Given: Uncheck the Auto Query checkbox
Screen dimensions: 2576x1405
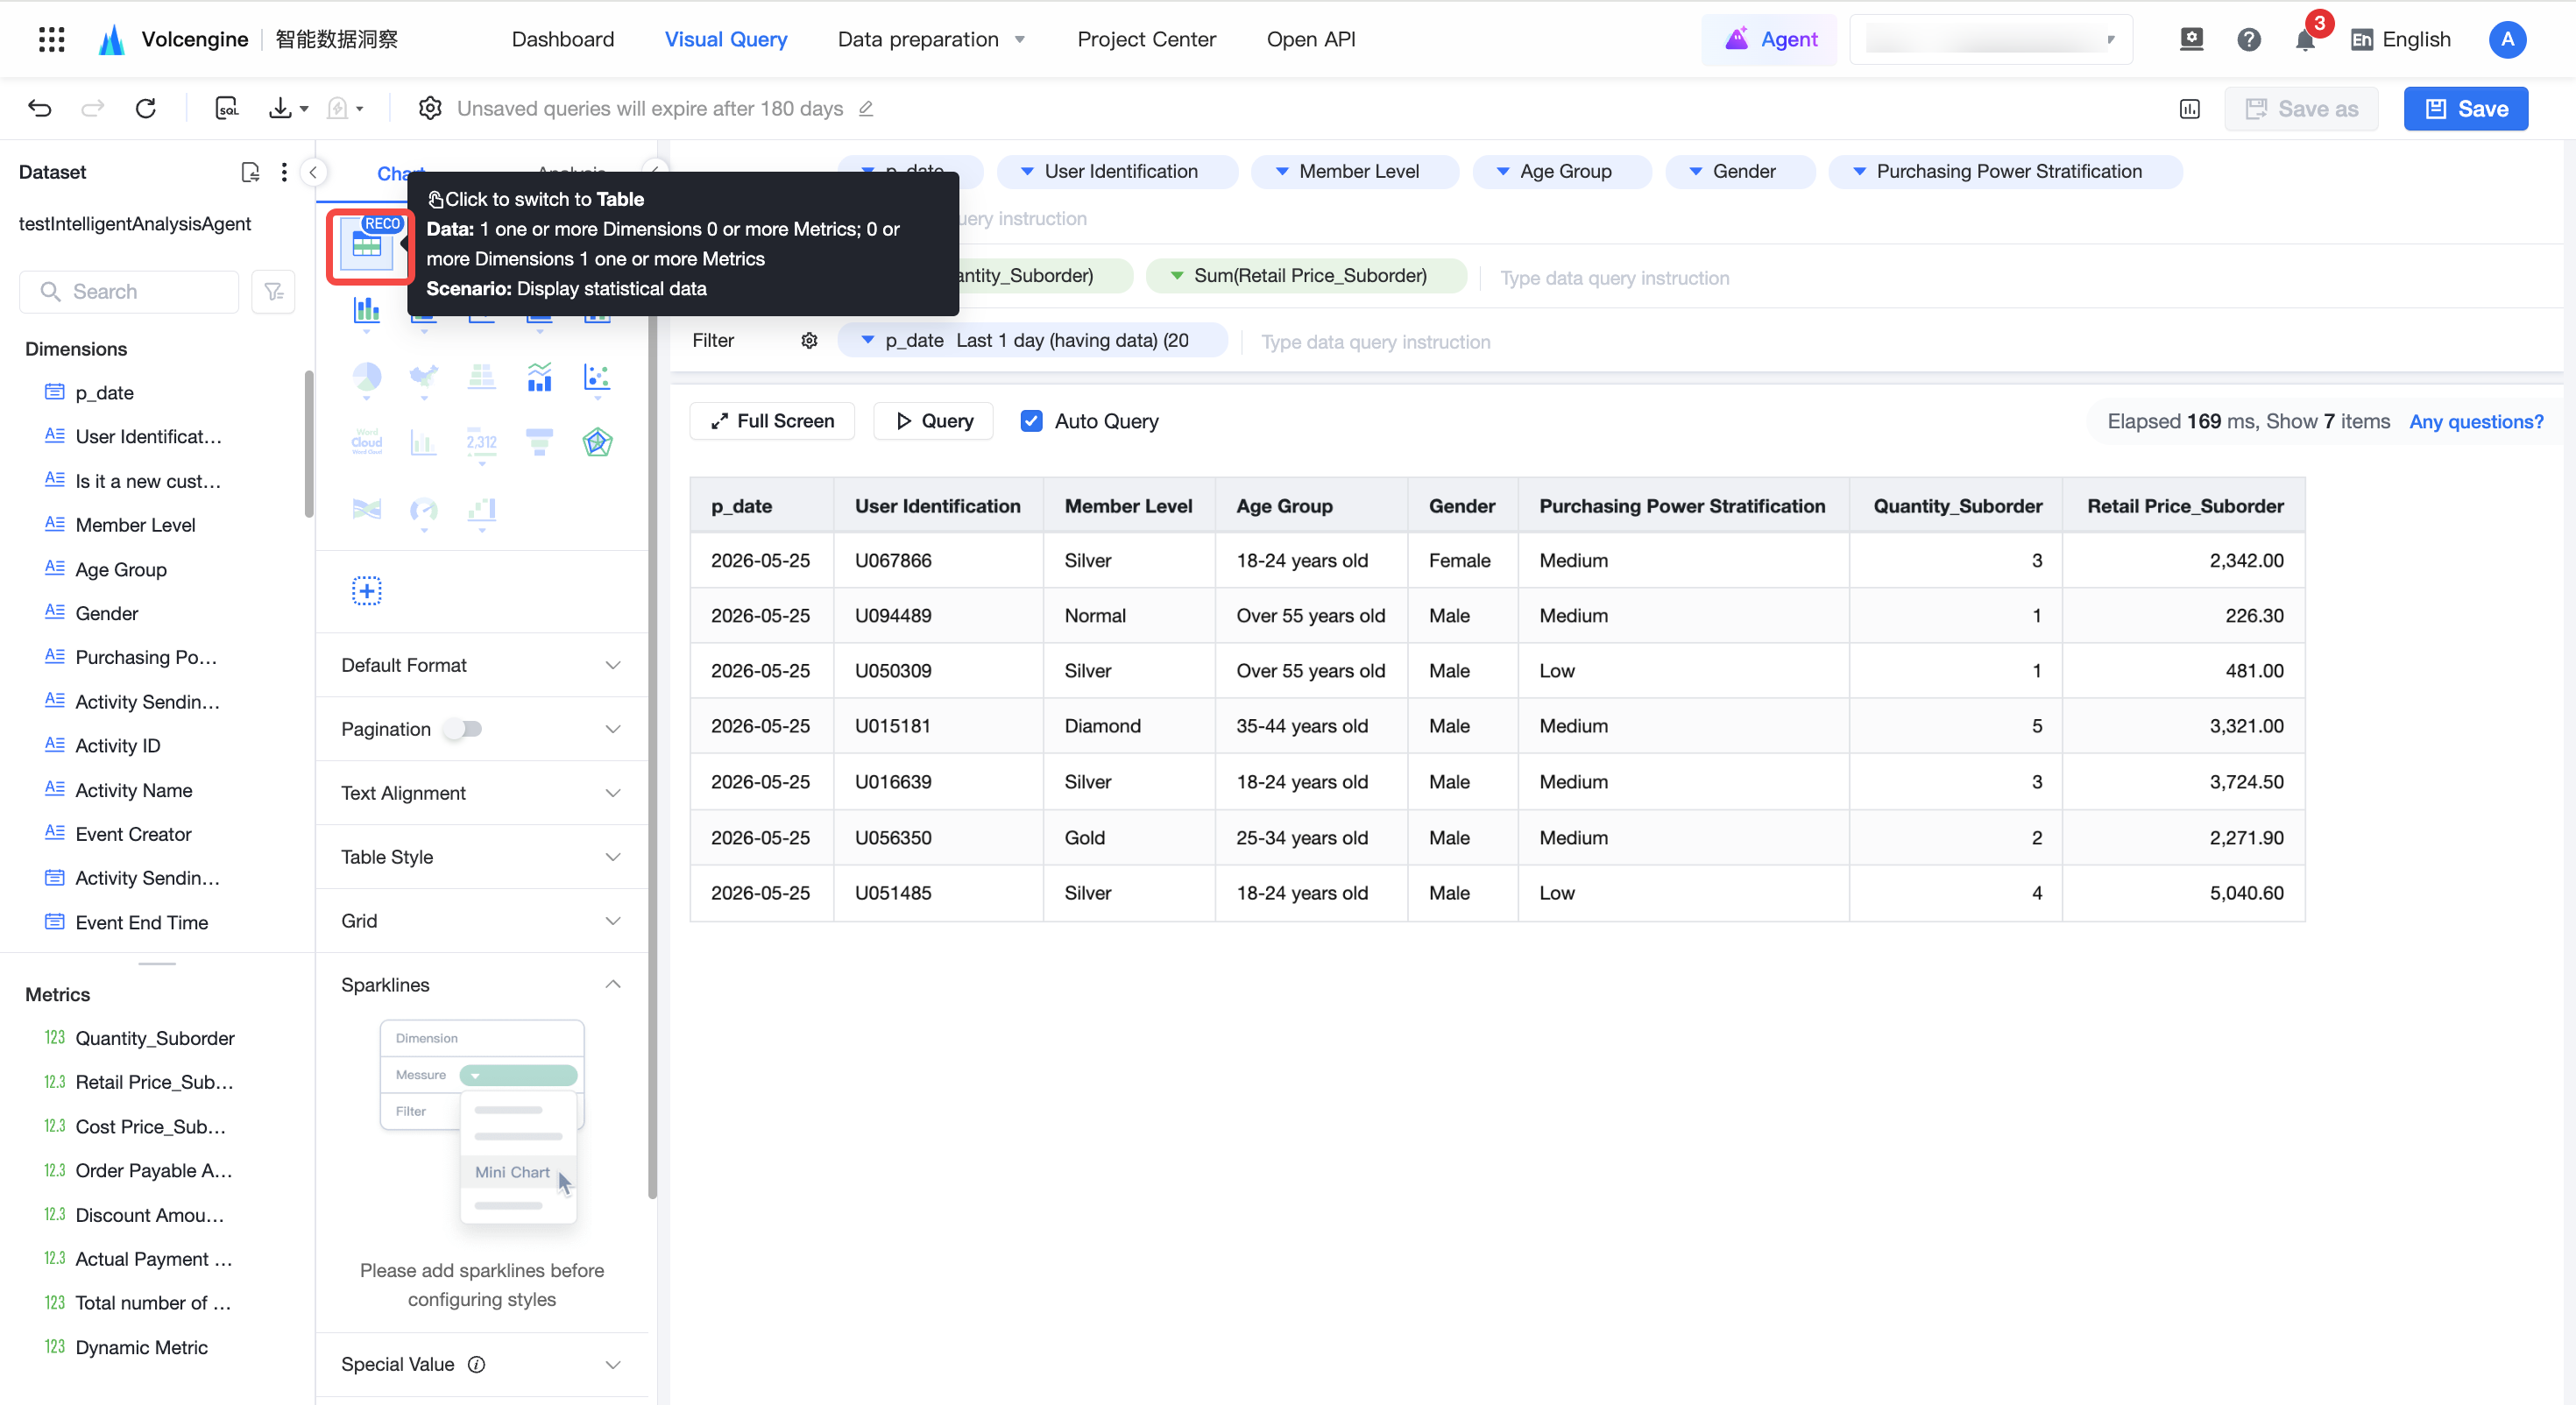Looking at the screenshot, I should 1031,421.
